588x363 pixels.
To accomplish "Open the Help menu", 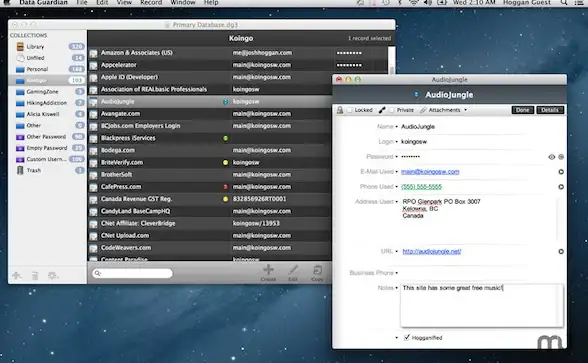I will pos(211,3).
